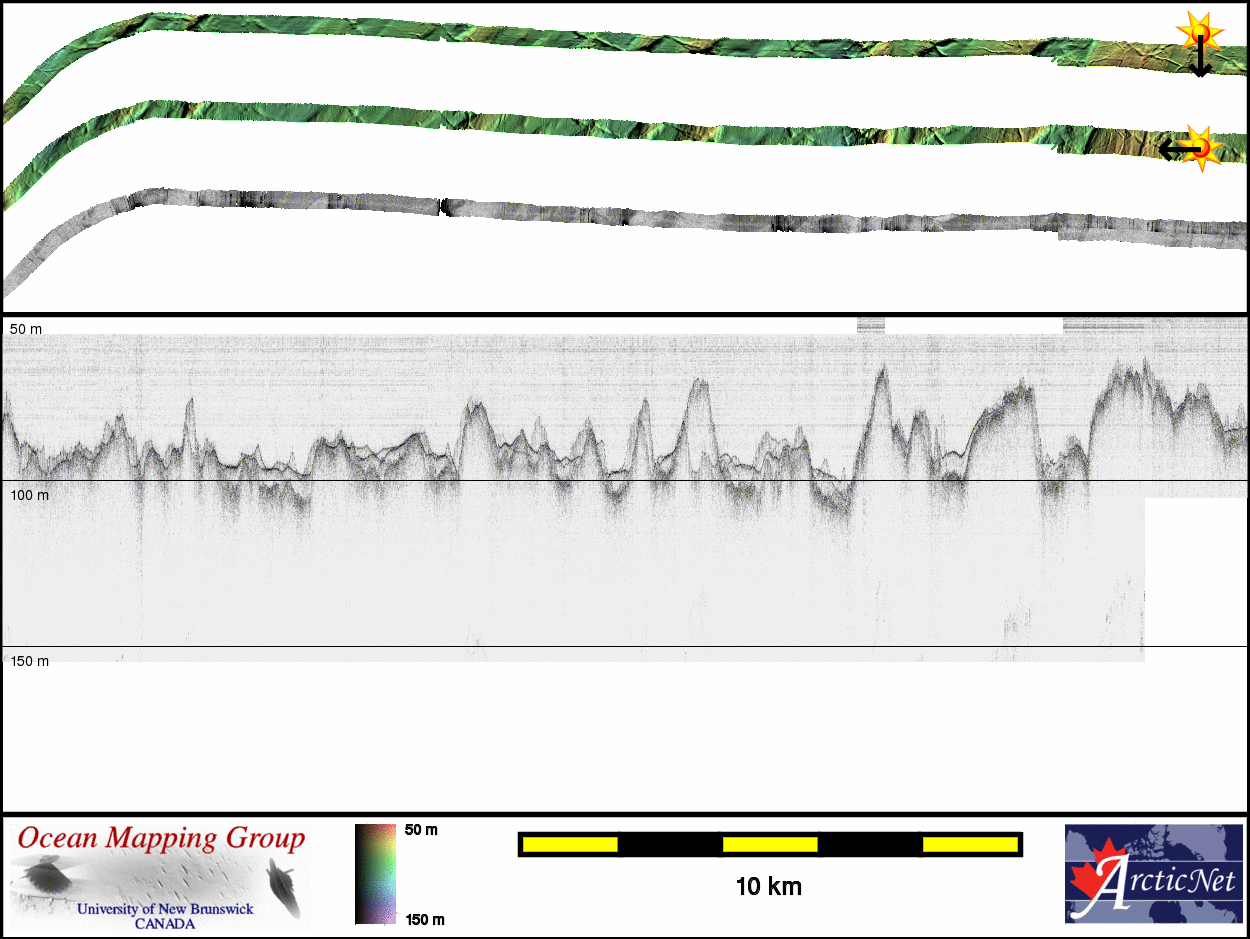Click the leftmost yellow scale bar segment
This screenshot has height=939, width=1250.
point(570,845)
